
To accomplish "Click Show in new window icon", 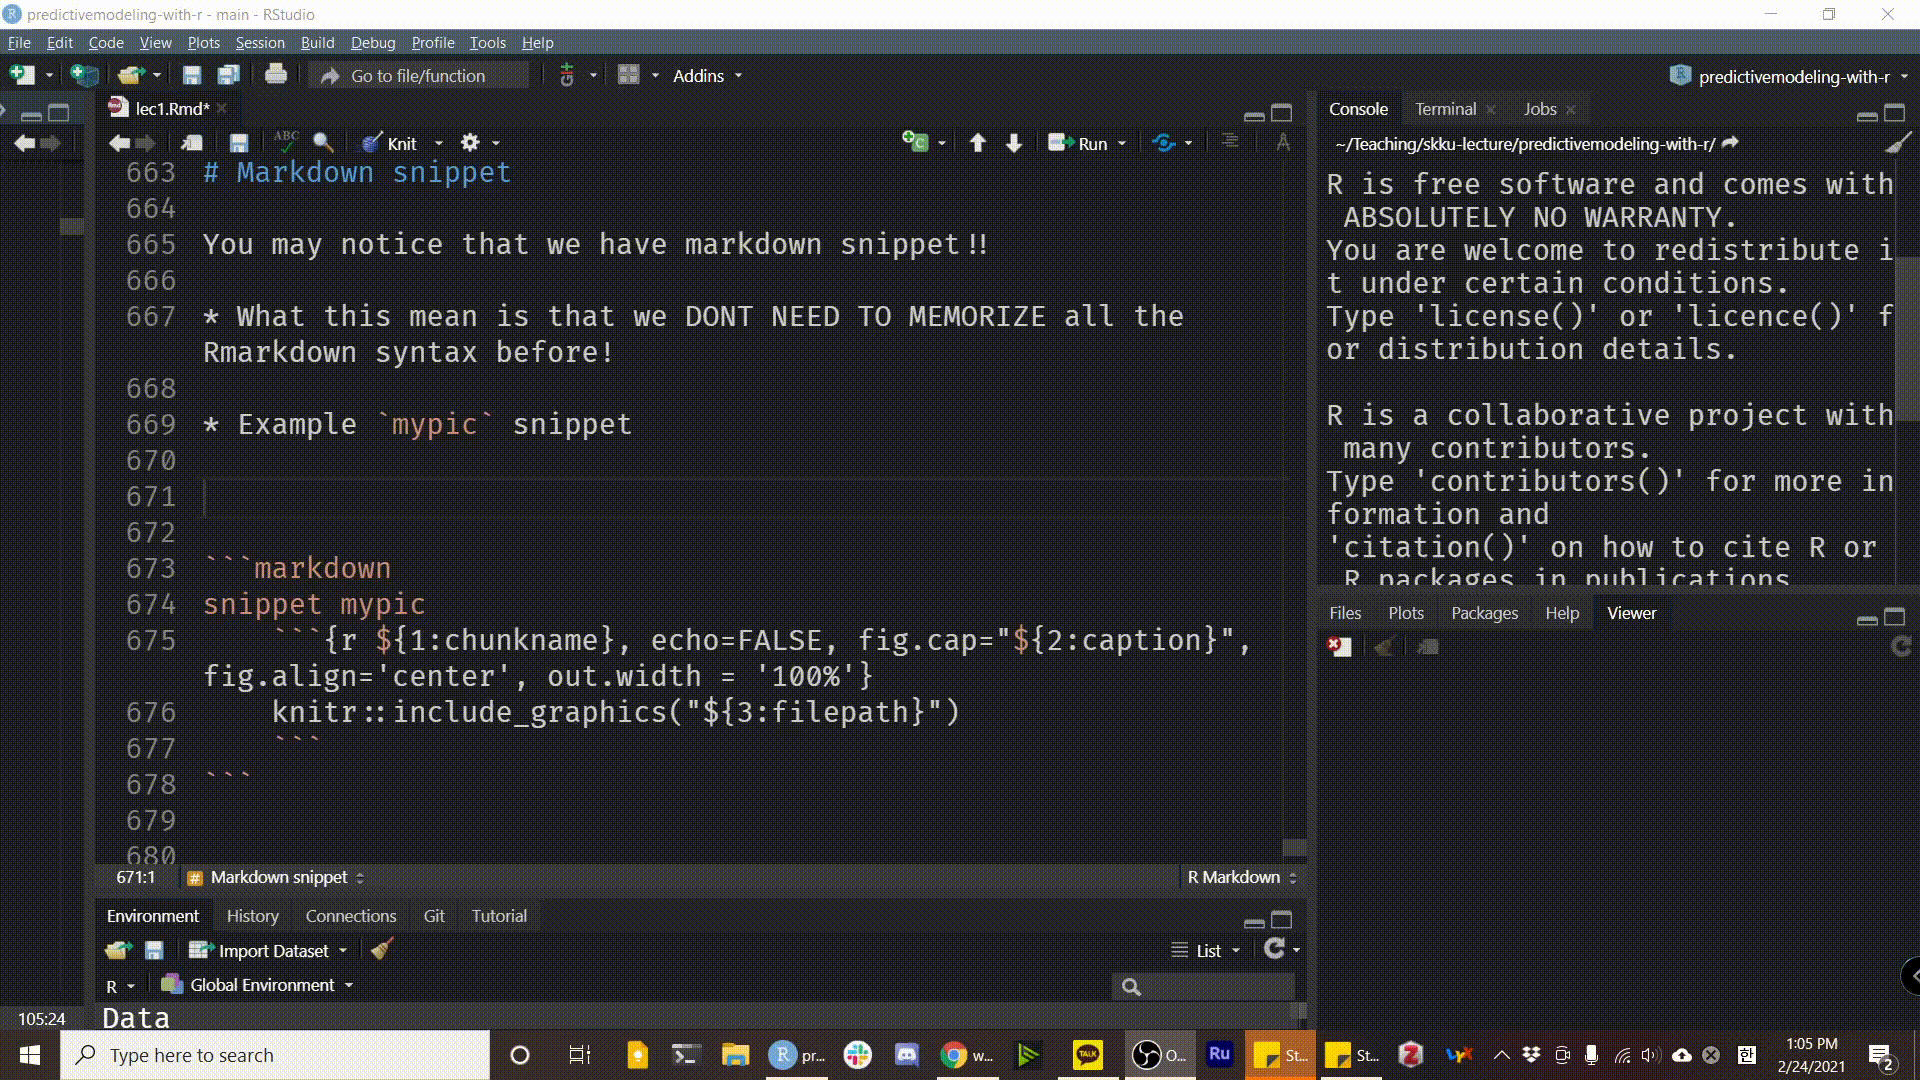I will pos(192,143).
